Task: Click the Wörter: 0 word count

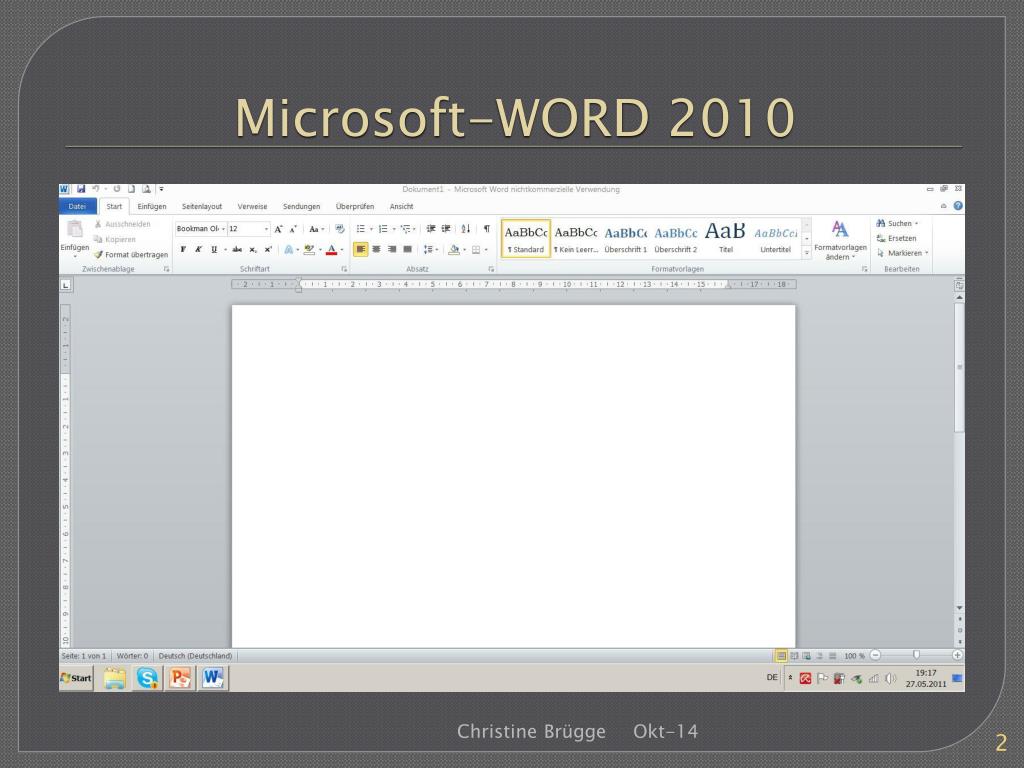Action: (132, 656)
